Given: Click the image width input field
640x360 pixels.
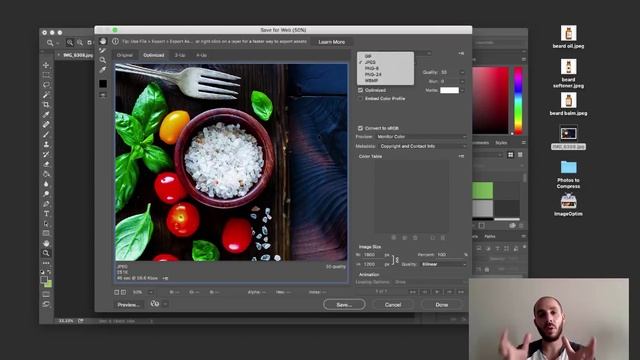Looking at the screenshot, I should [373, 255].
